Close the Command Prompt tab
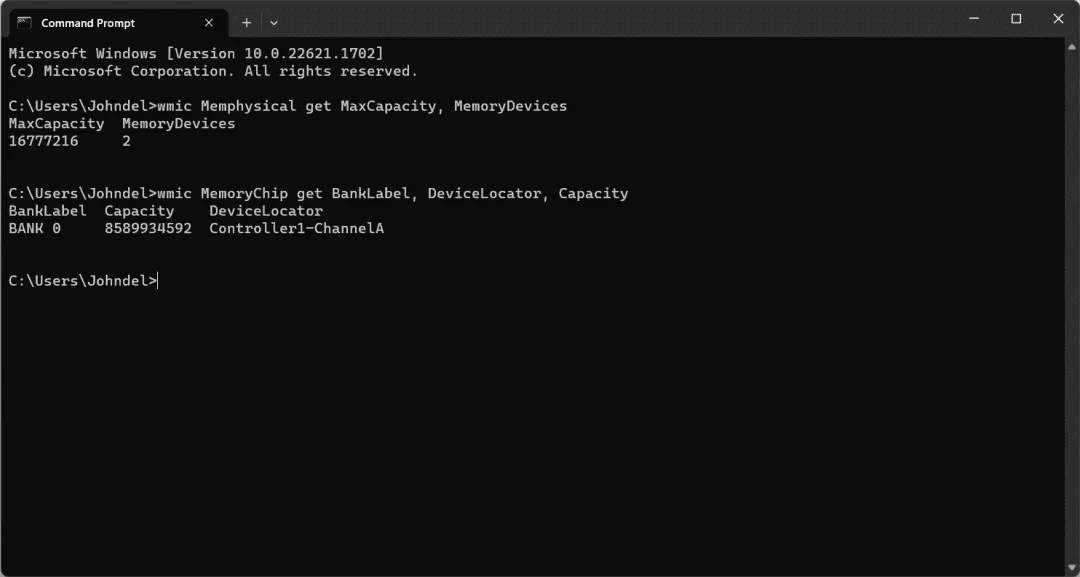This screenshot has height=577, width=1080. (209, 23)
